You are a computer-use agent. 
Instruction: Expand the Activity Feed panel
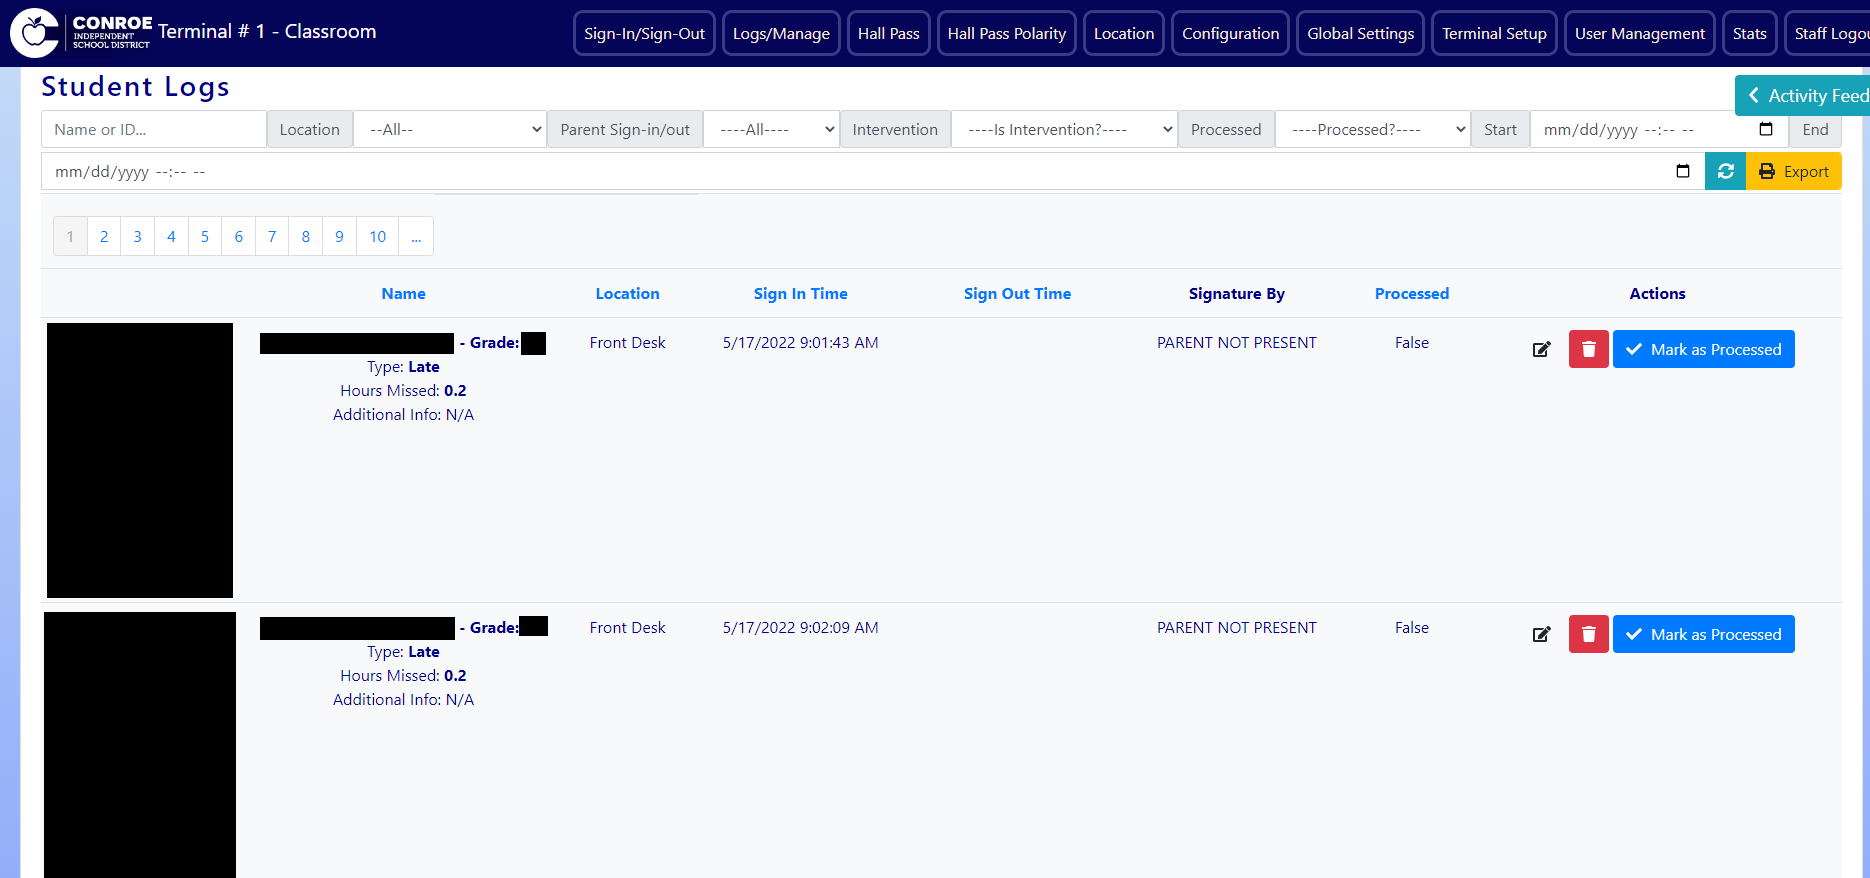[x=1805, y=96]
